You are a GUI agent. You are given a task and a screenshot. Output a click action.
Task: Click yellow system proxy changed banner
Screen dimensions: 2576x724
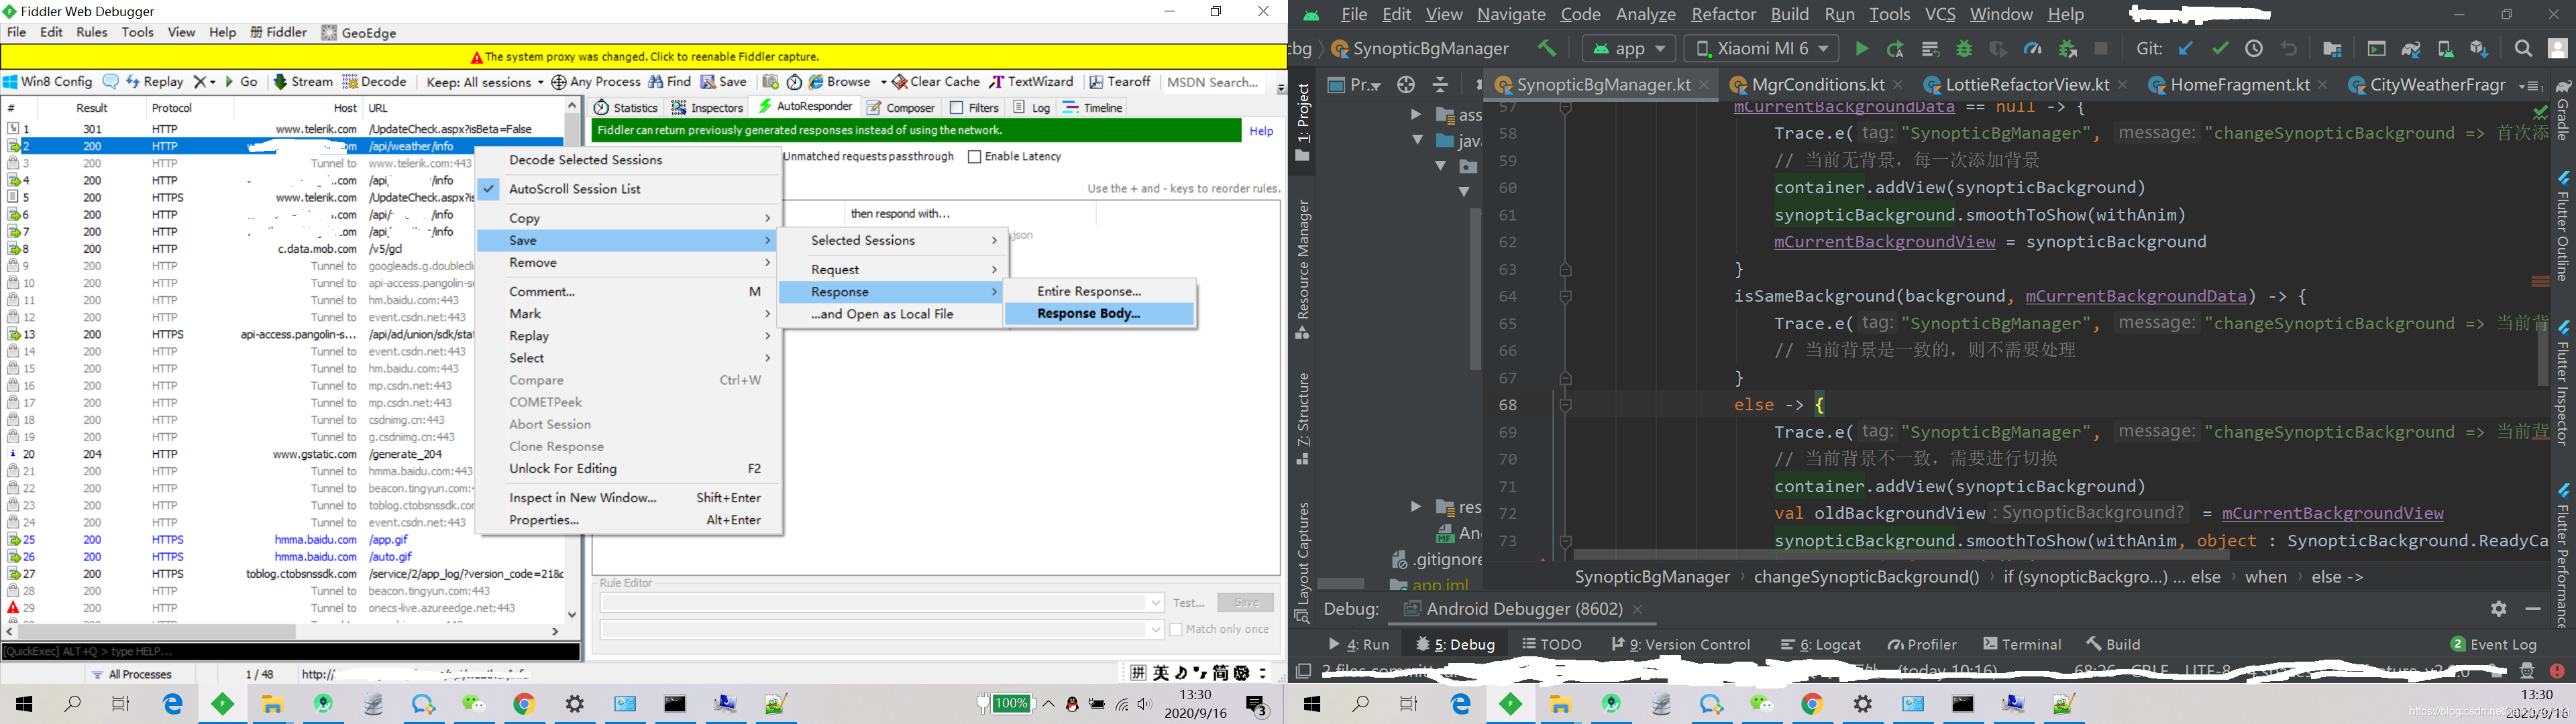[x=644, y=57]
